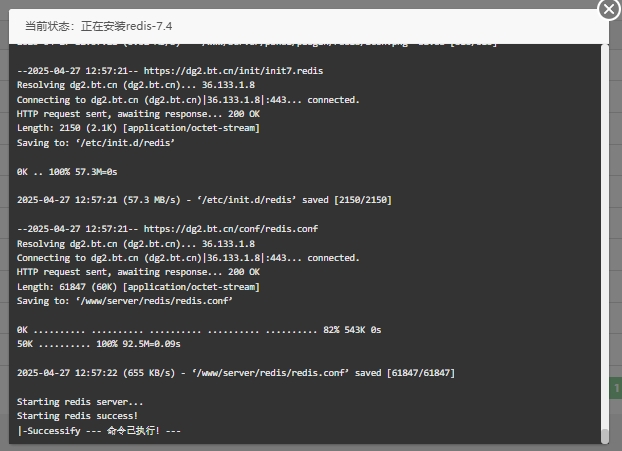Click the status title 正在安装redis-7.4
The height and width of the screenshot is (451, 622).
point(127,26)
